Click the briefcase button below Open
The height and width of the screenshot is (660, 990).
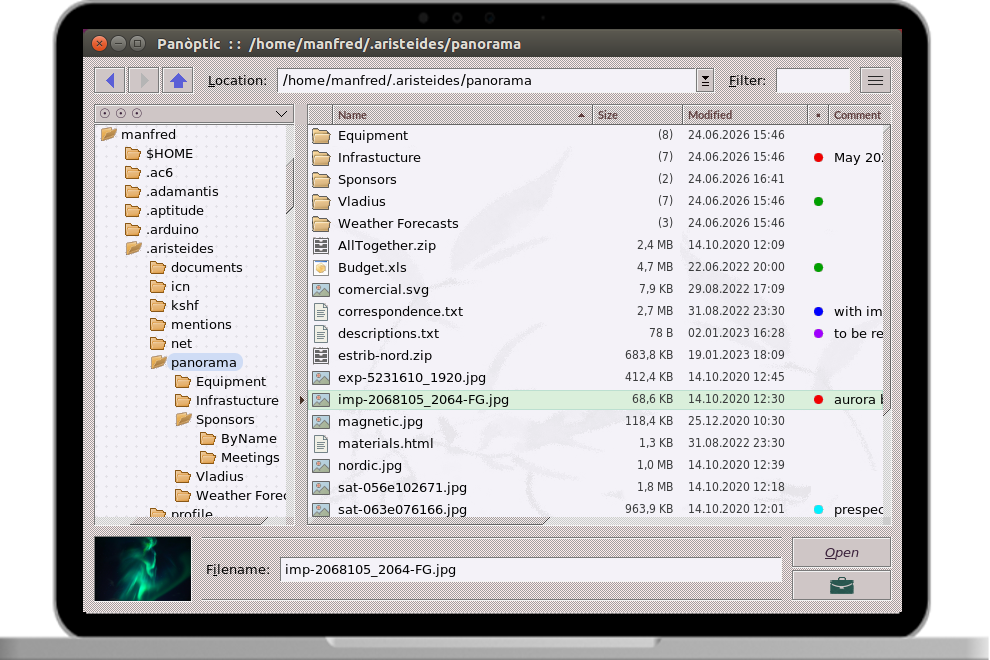click(x=842, y=585)
